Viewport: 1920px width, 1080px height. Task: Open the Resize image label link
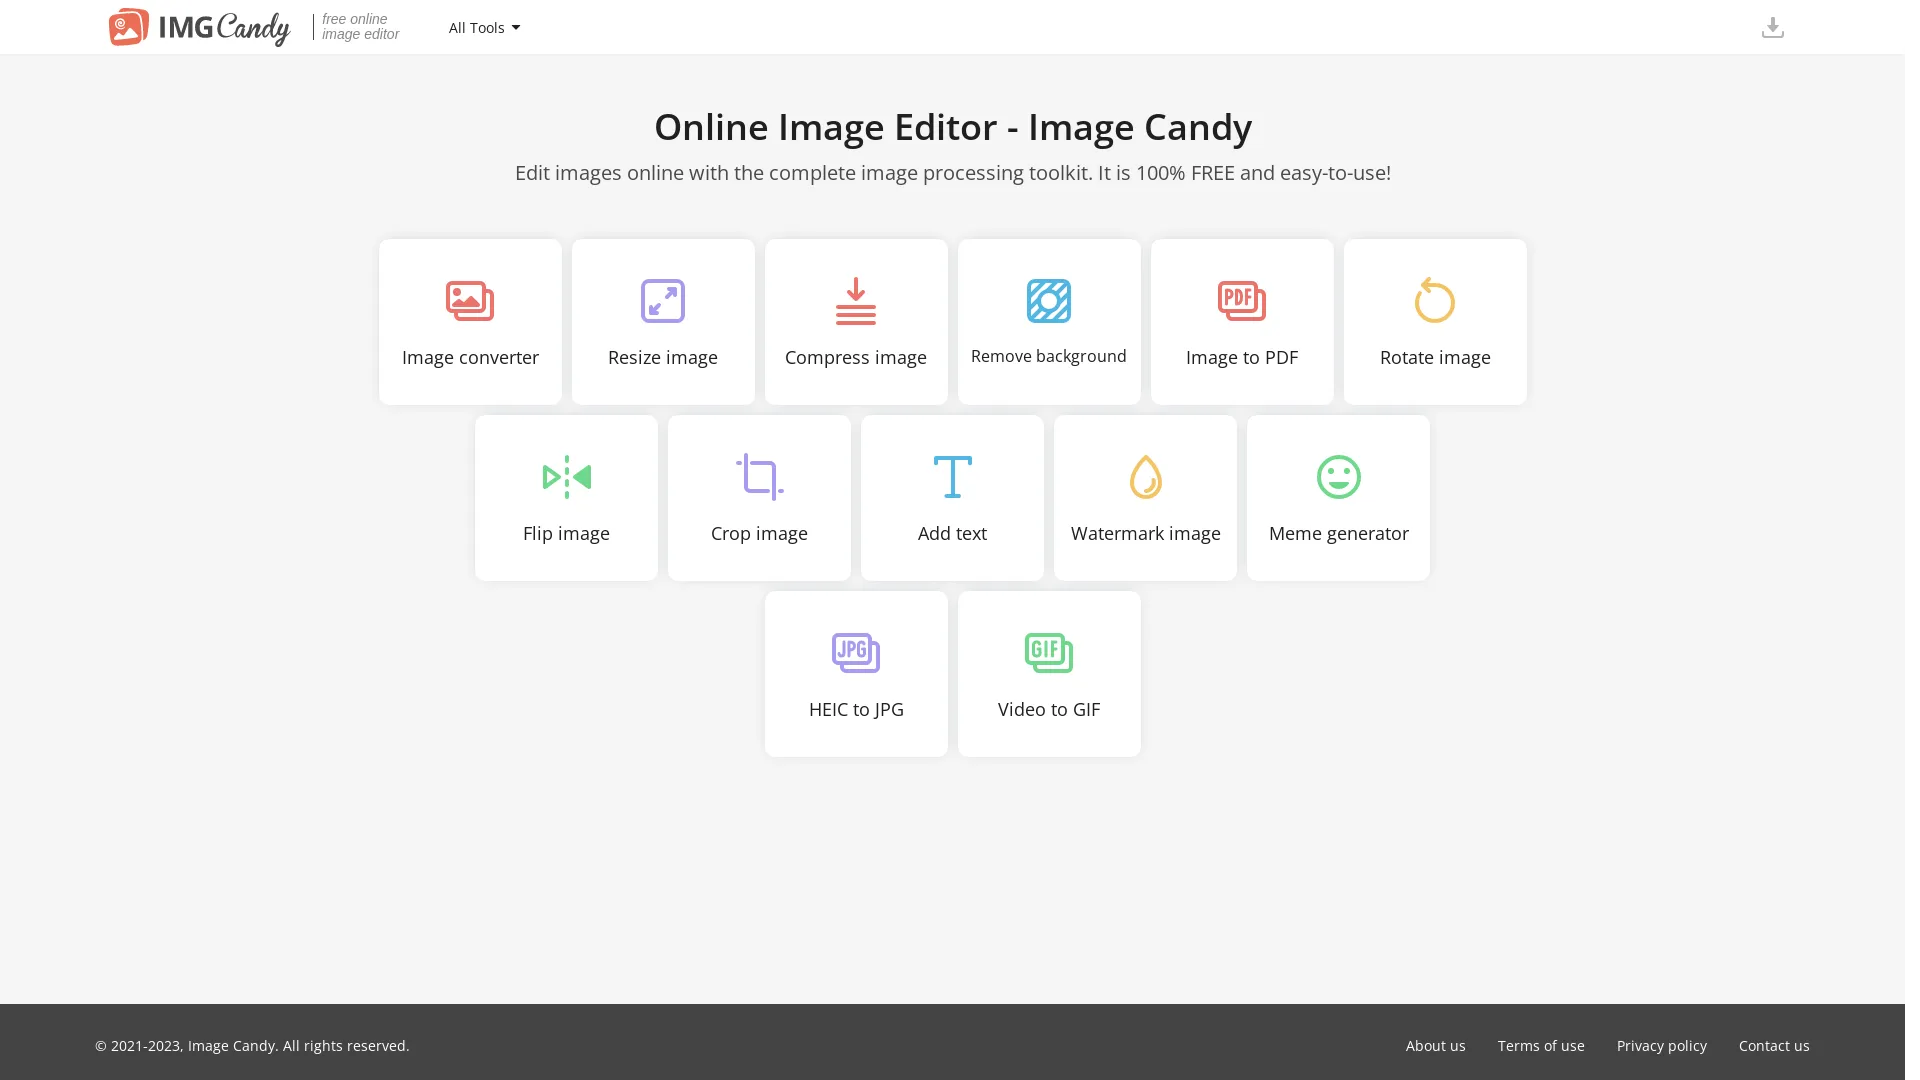[663, 358]
